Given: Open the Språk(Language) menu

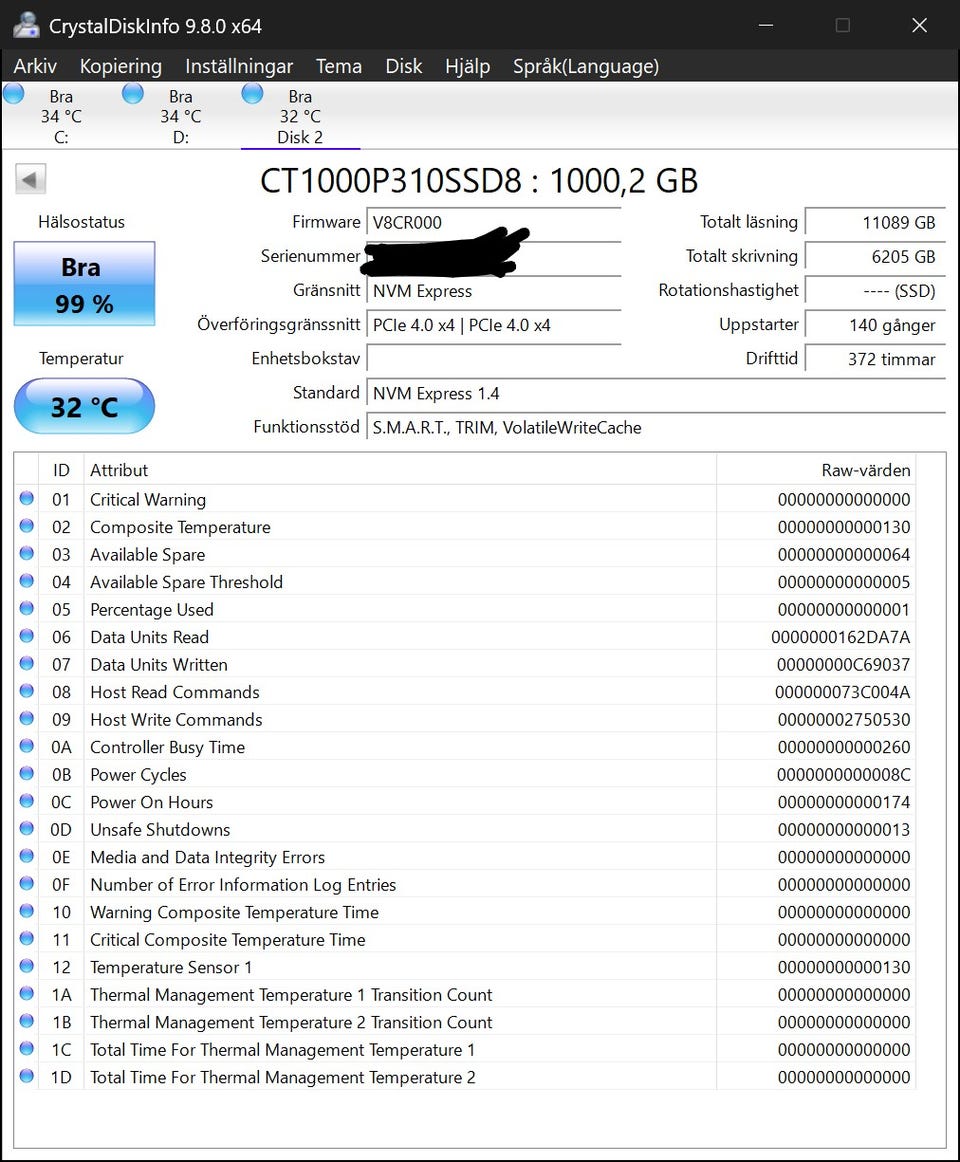Looking at the screenshot, I should click(x=585, y=66).
